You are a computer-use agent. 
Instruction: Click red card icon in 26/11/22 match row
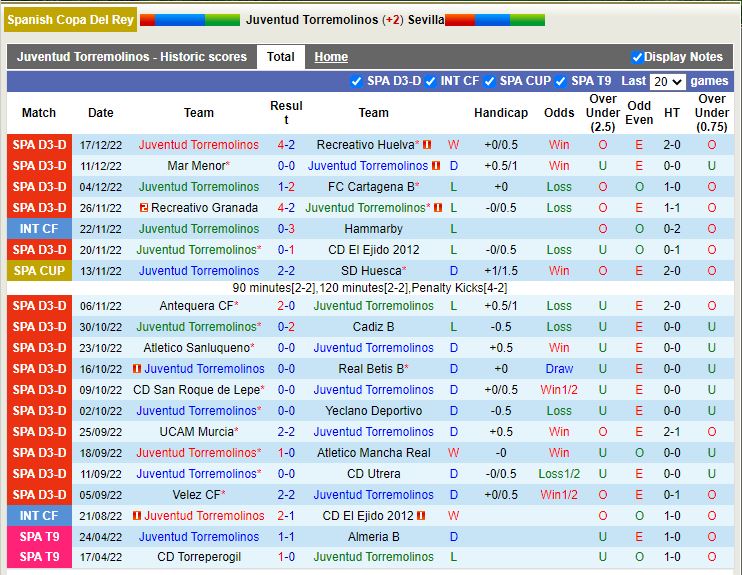436,208
